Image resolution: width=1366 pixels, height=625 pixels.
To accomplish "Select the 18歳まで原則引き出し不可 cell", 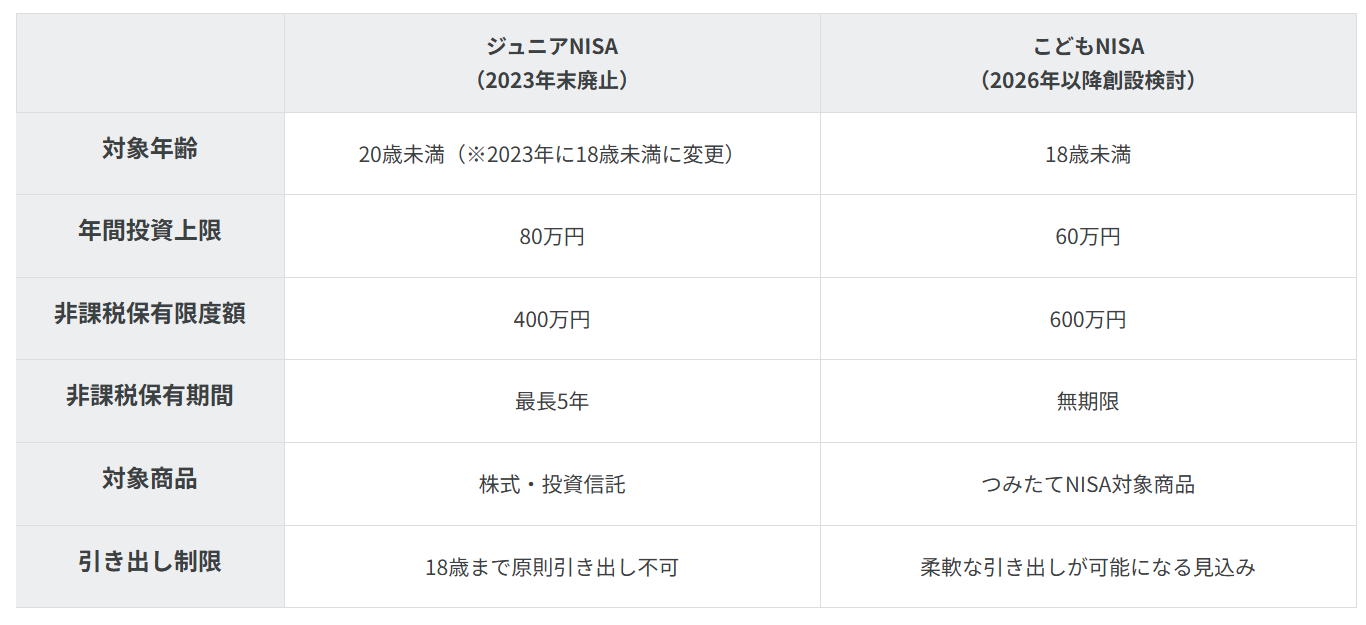I will 552,568.
